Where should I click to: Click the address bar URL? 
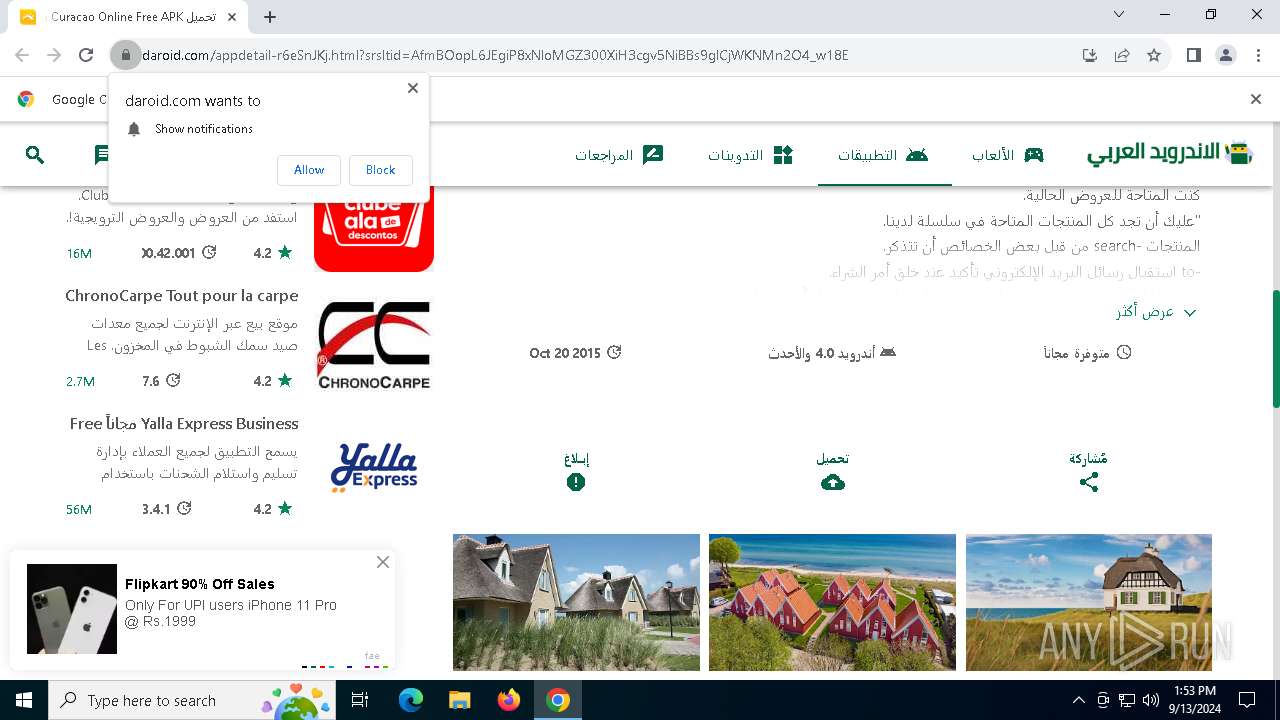[495, 56]
